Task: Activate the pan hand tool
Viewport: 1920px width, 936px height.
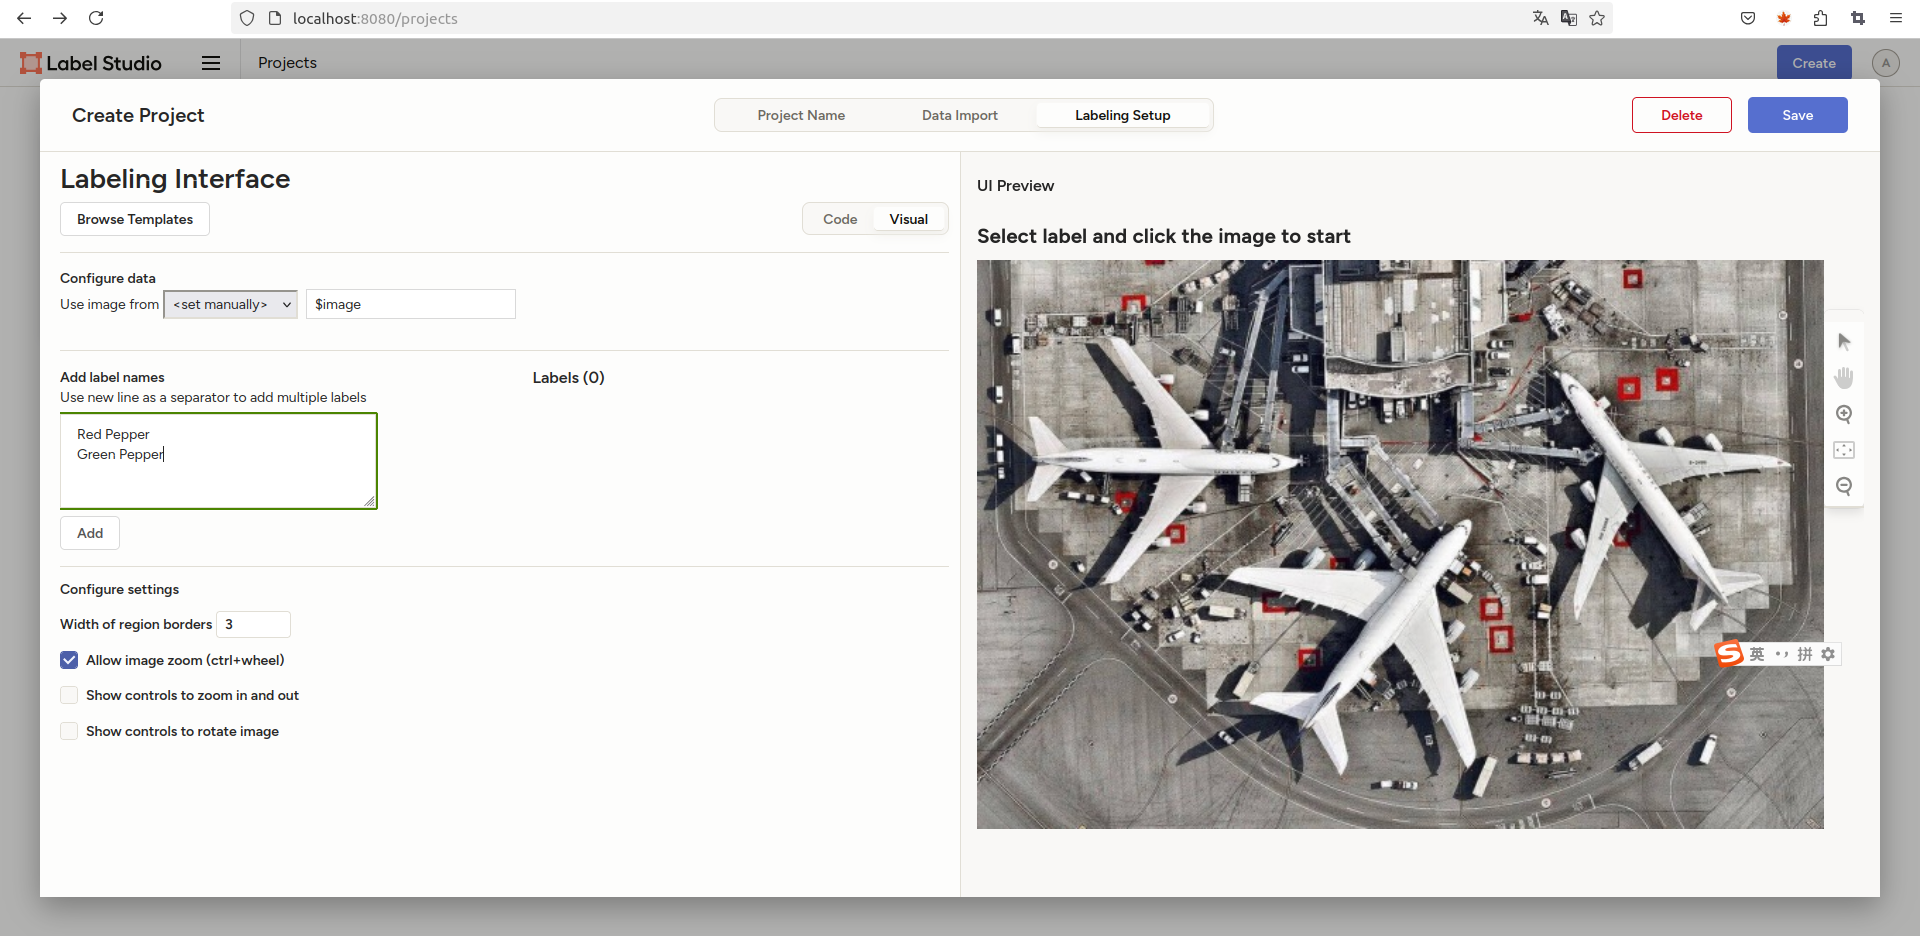Action: [x=1844, y=378]
